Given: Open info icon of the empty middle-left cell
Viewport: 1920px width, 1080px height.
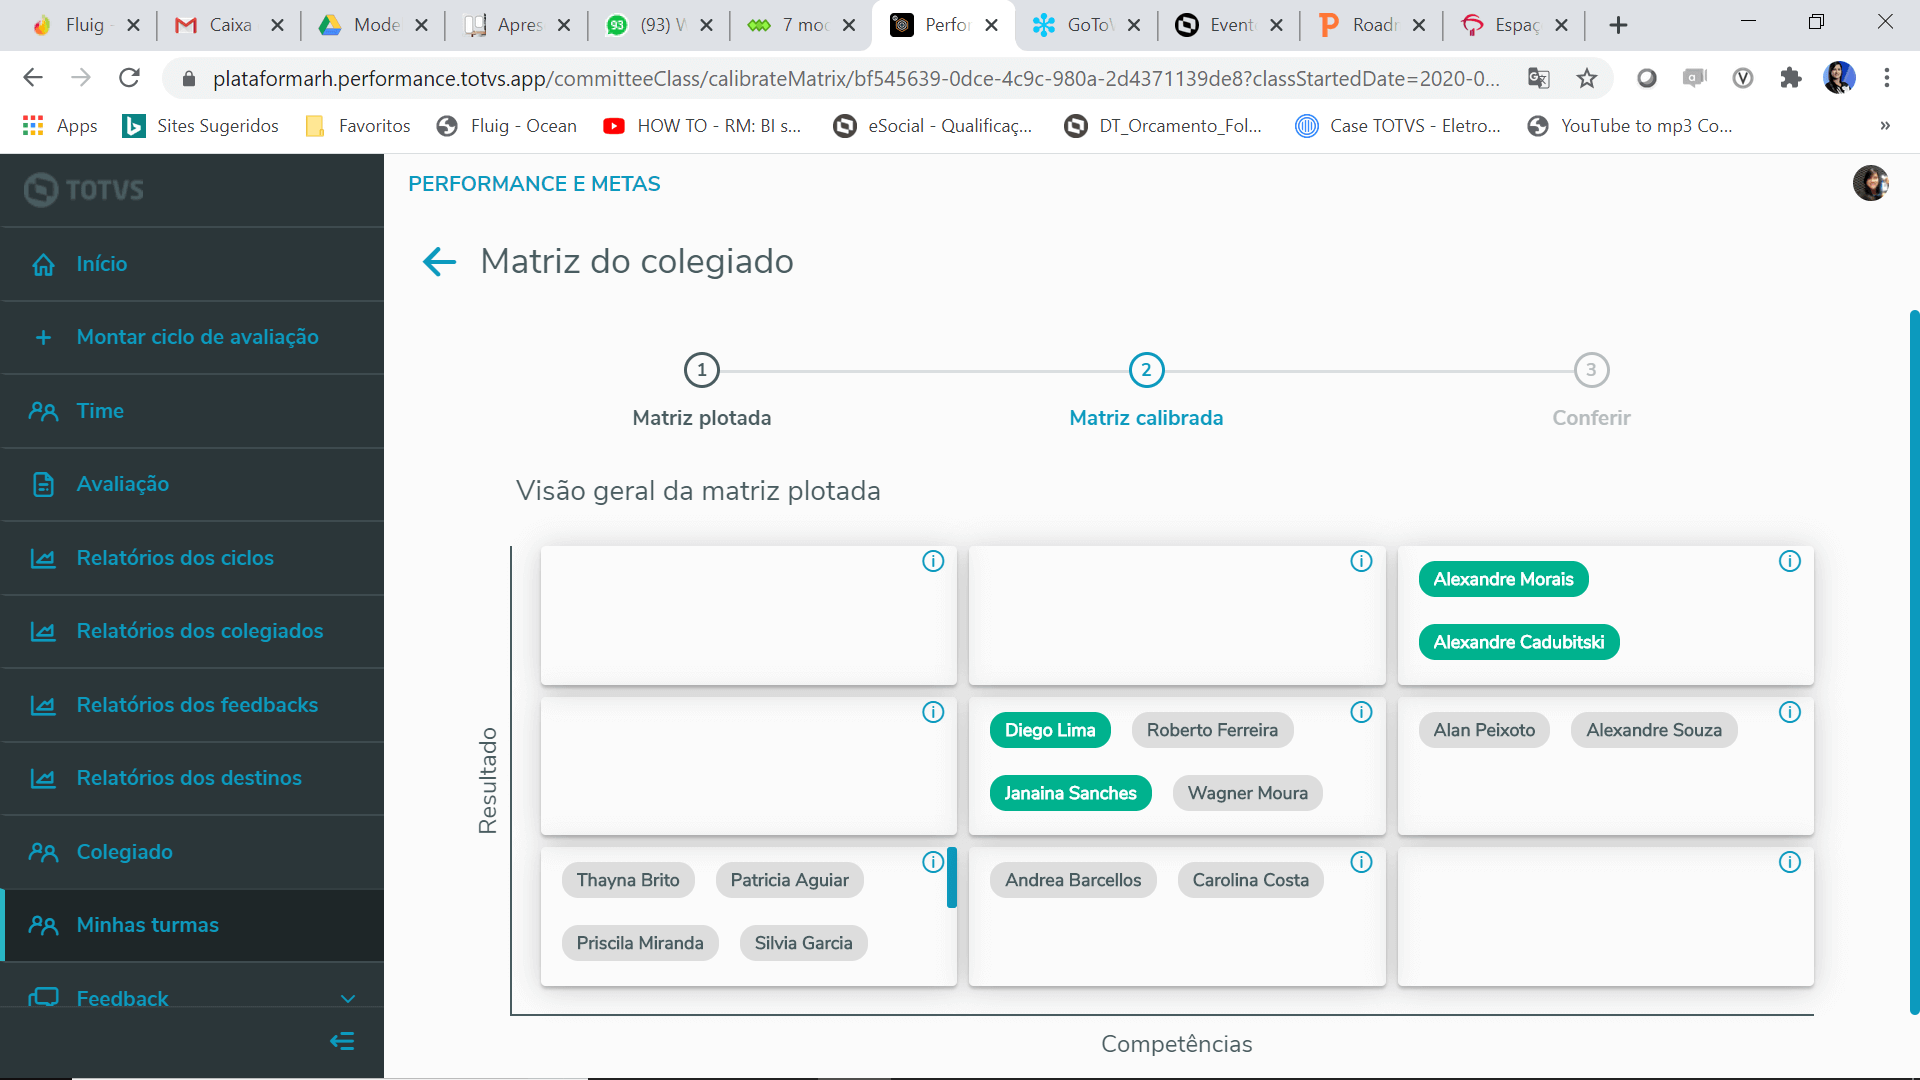Looking at the screenshot, I should (933, 712).
